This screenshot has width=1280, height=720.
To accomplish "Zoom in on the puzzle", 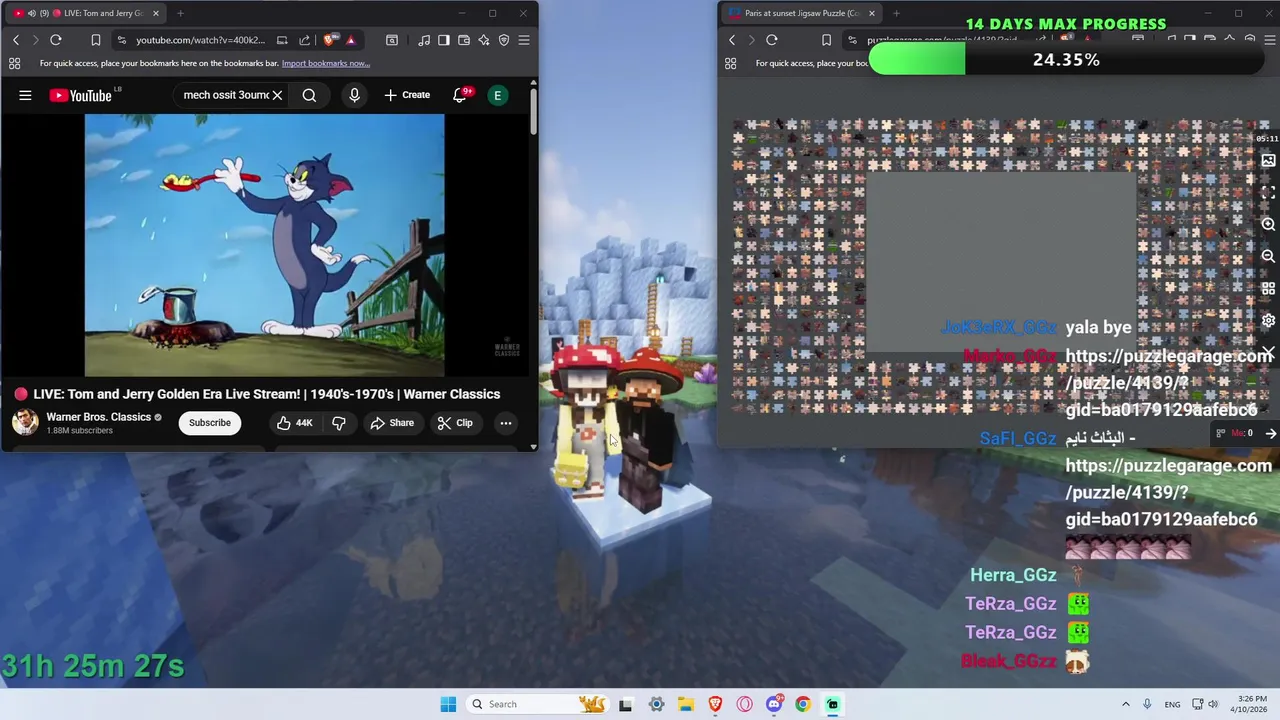I will [1268, 225].
